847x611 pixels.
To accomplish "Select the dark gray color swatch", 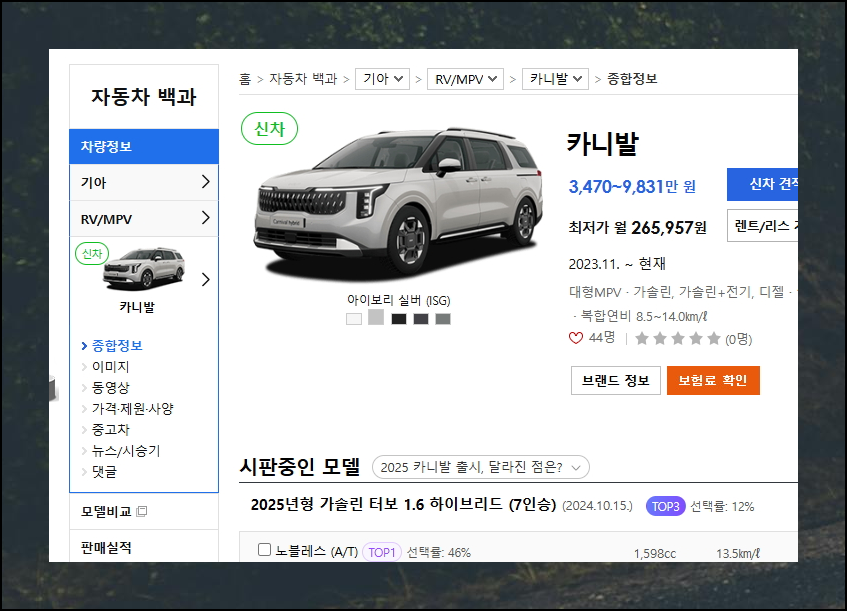I will pyautogui.click(x=421, y=319).
